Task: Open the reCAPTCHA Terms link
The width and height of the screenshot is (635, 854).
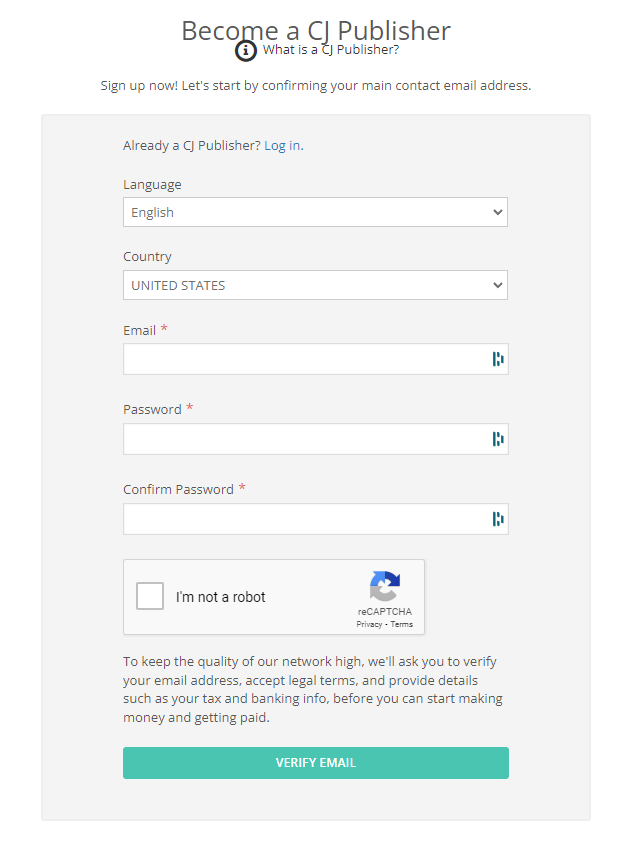Action: [x=401, y=625]
